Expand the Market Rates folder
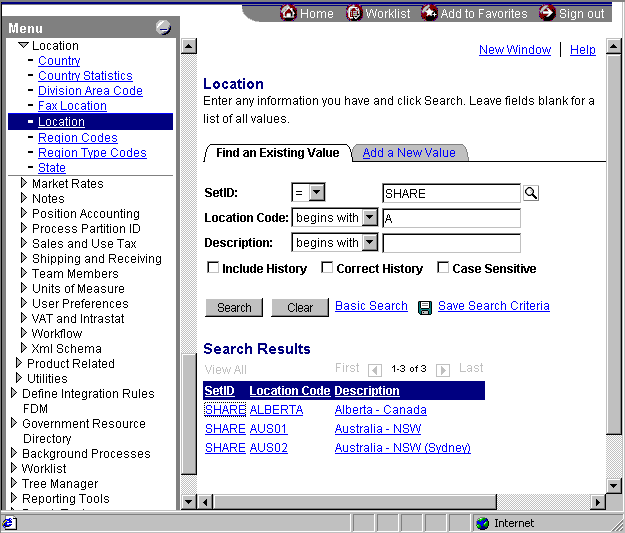Viewport: 625px width, 533px height. point(24,183)
